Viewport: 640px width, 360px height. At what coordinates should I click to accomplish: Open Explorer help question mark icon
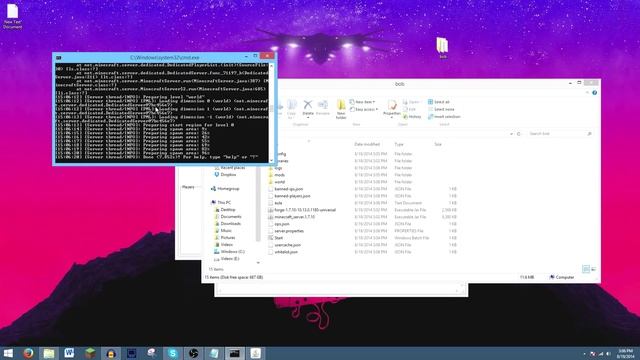(x=594, y=93)
